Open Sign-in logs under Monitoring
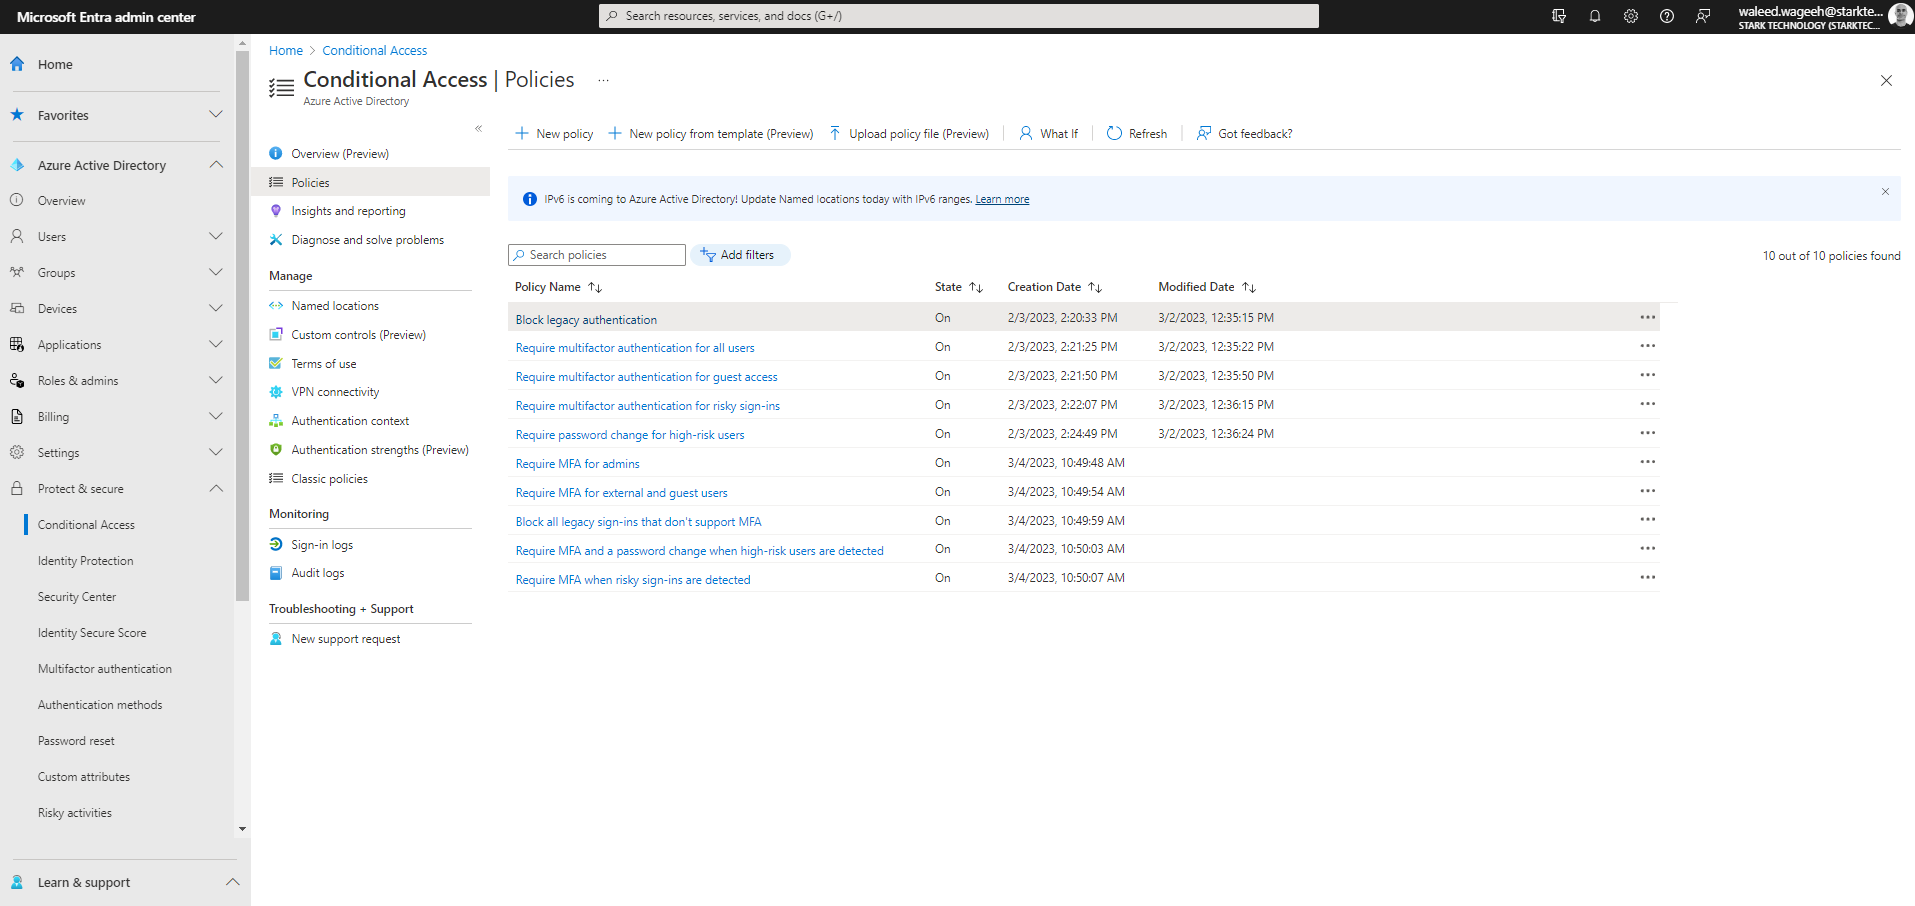Screen dimensions: 1915x906 click(321, 544)
